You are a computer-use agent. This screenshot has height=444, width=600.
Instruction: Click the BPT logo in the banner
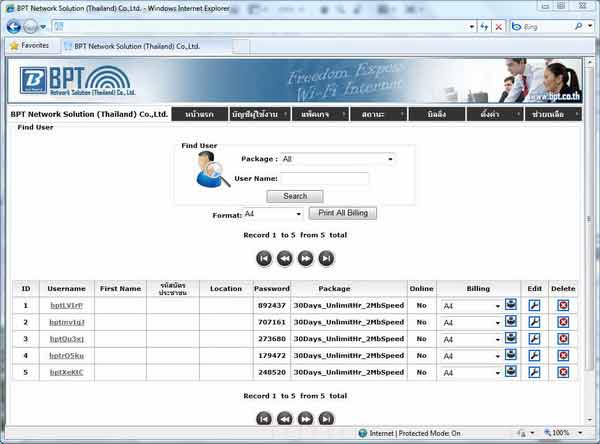pos(78,81)
